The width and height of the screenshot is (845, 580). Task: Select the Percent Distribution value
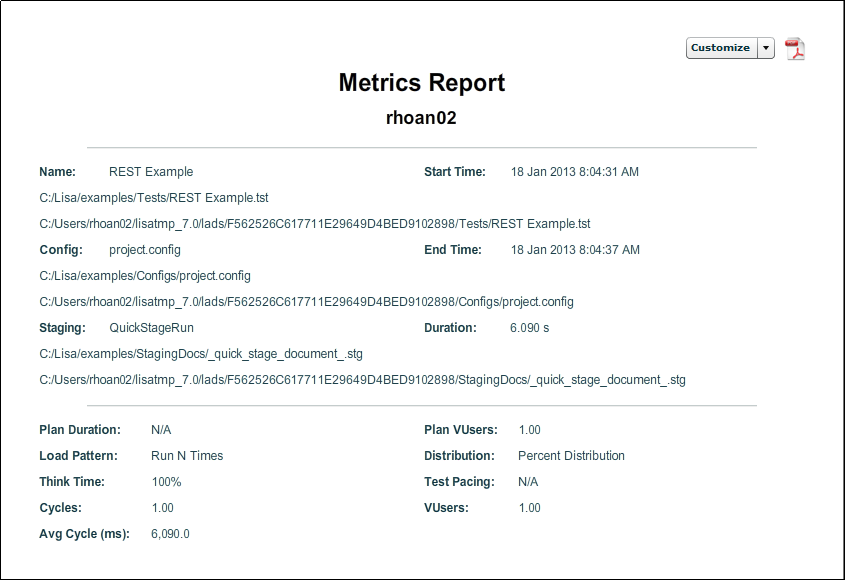click(571, 455)
